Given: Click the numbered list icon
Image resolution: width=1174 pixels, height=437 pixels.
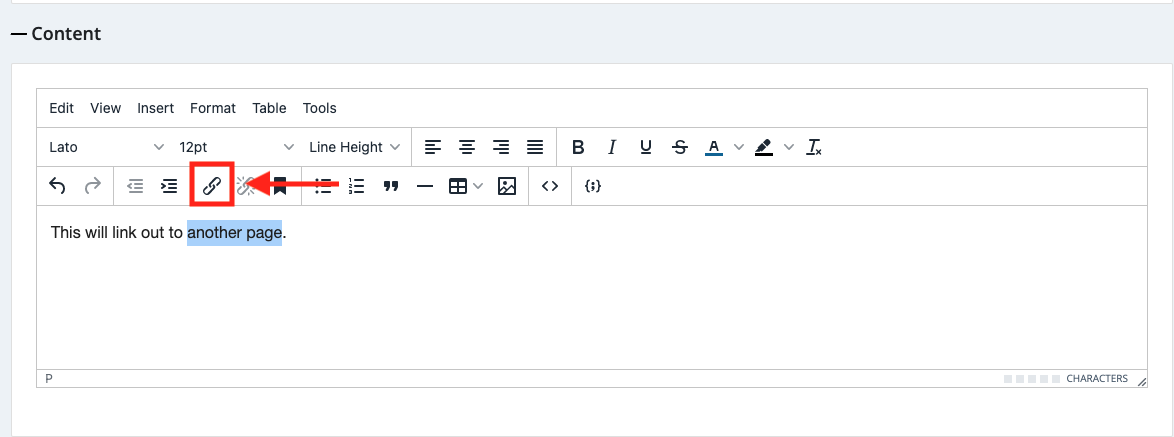Looking at the screenshot, I should tap(357, 186).
